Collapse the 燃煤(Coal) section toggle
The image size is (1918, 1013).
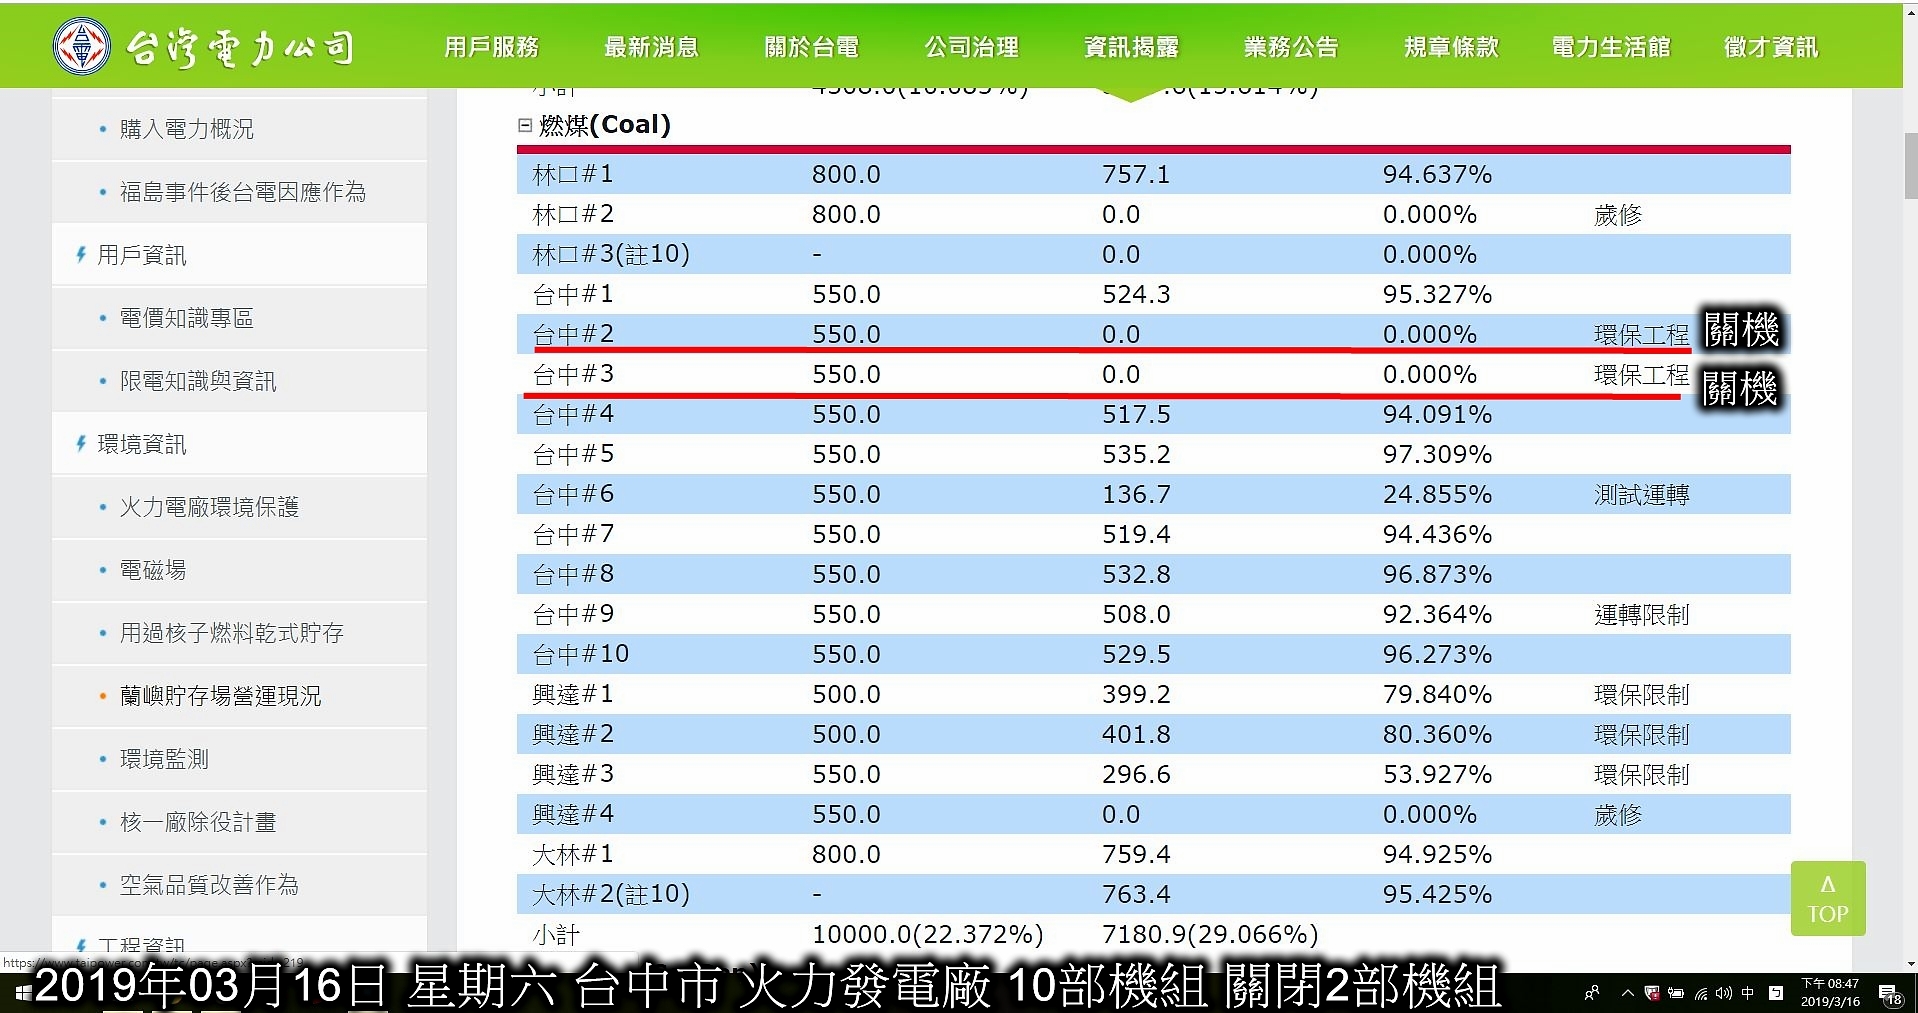point(525,125)
